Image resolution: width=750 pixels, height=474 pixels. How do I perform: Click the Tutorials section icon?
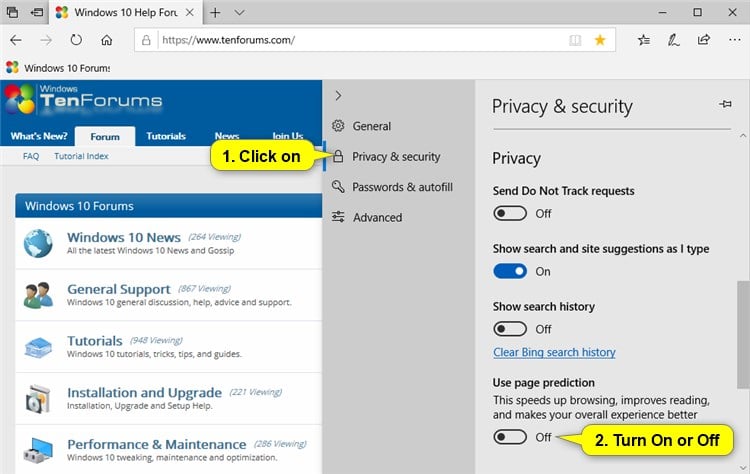[x=38, y=347]
